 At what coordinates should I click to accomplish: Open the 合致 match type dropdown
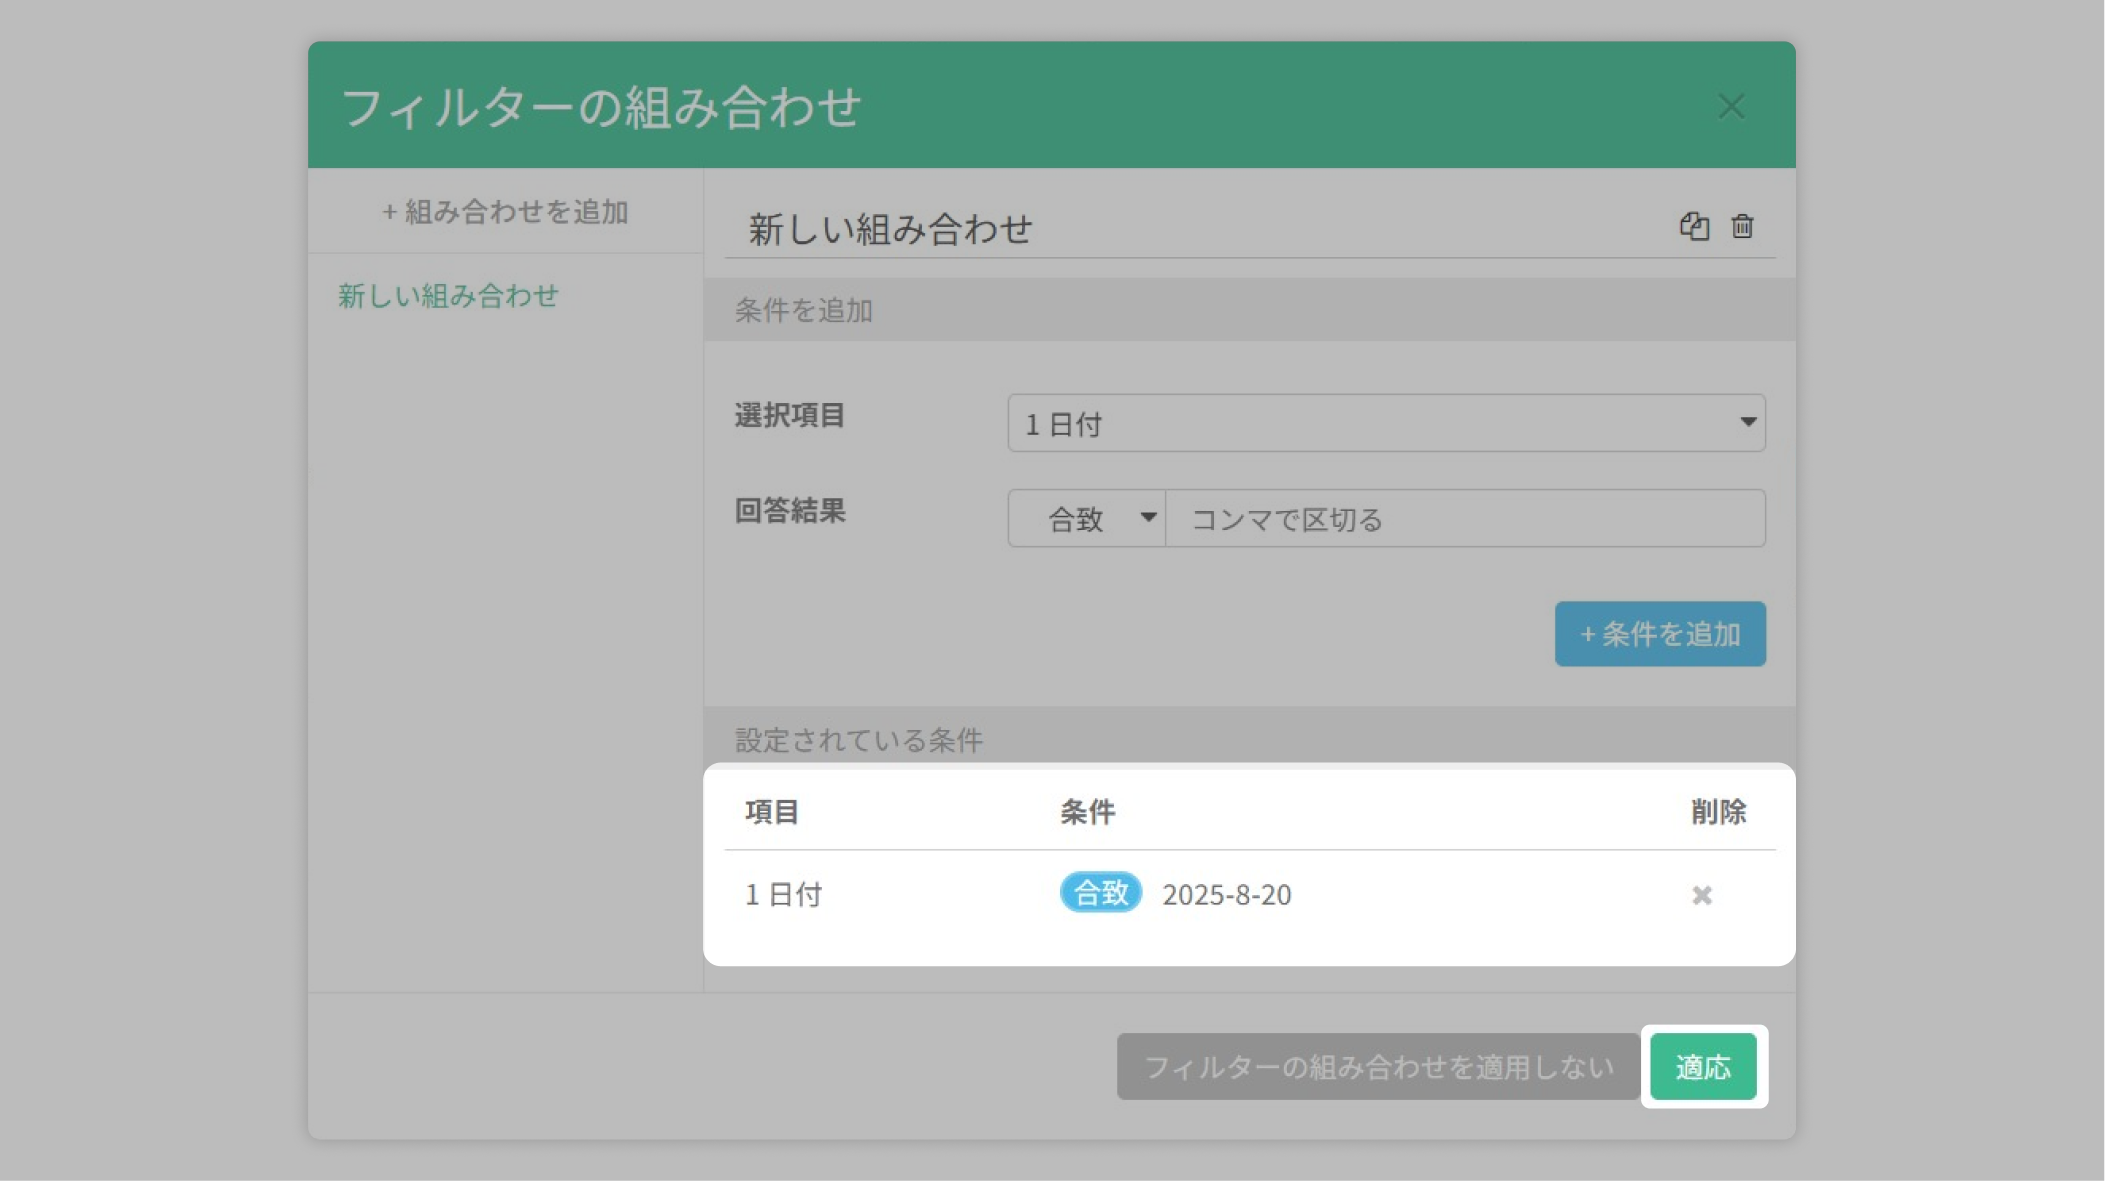point(1087,518)
